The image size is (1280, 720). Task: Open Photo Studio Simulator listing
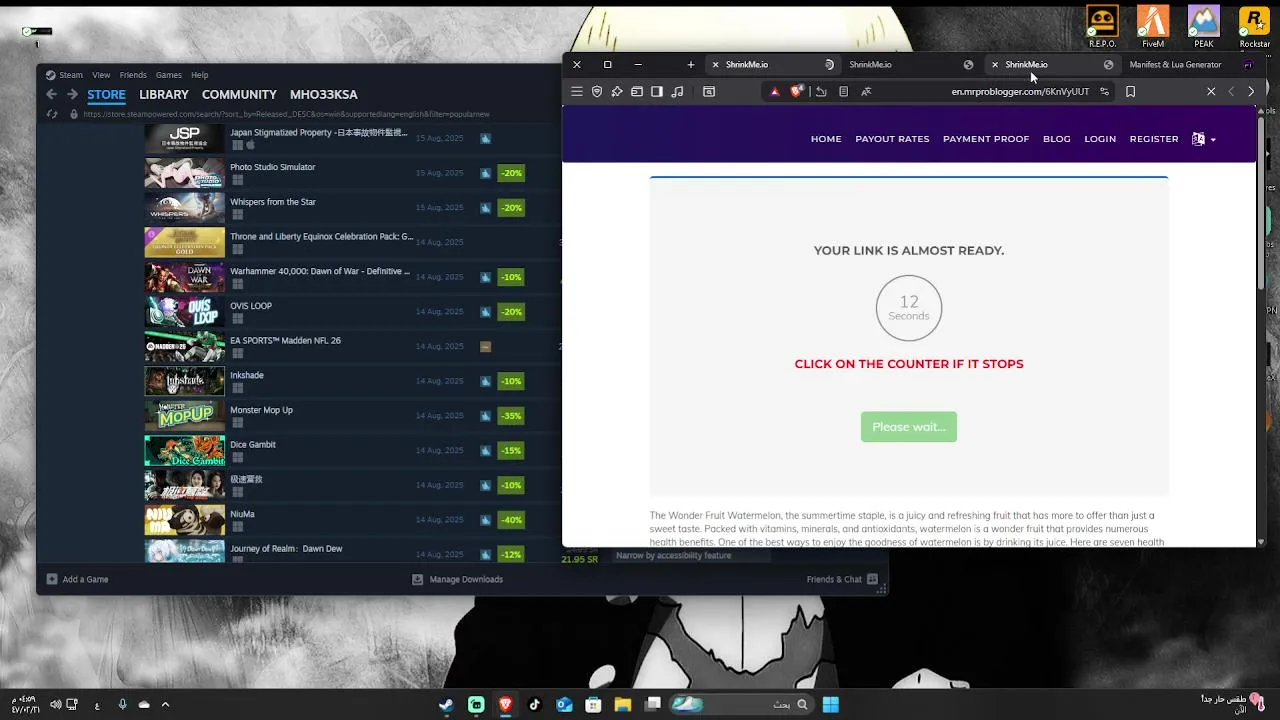pos(272,167)
